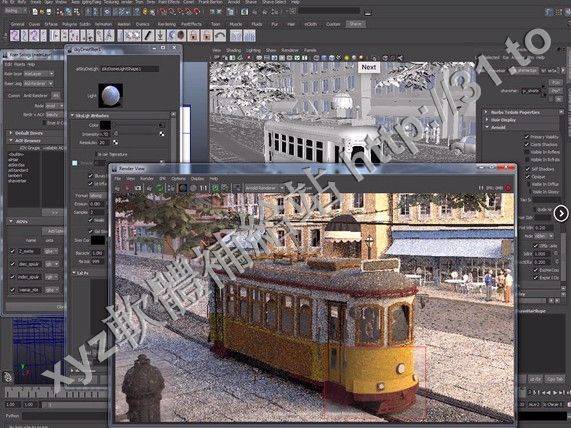Click the downward arrow Shave shelf icon
Screen dimensions: 571x428
[x=161, y=36]
